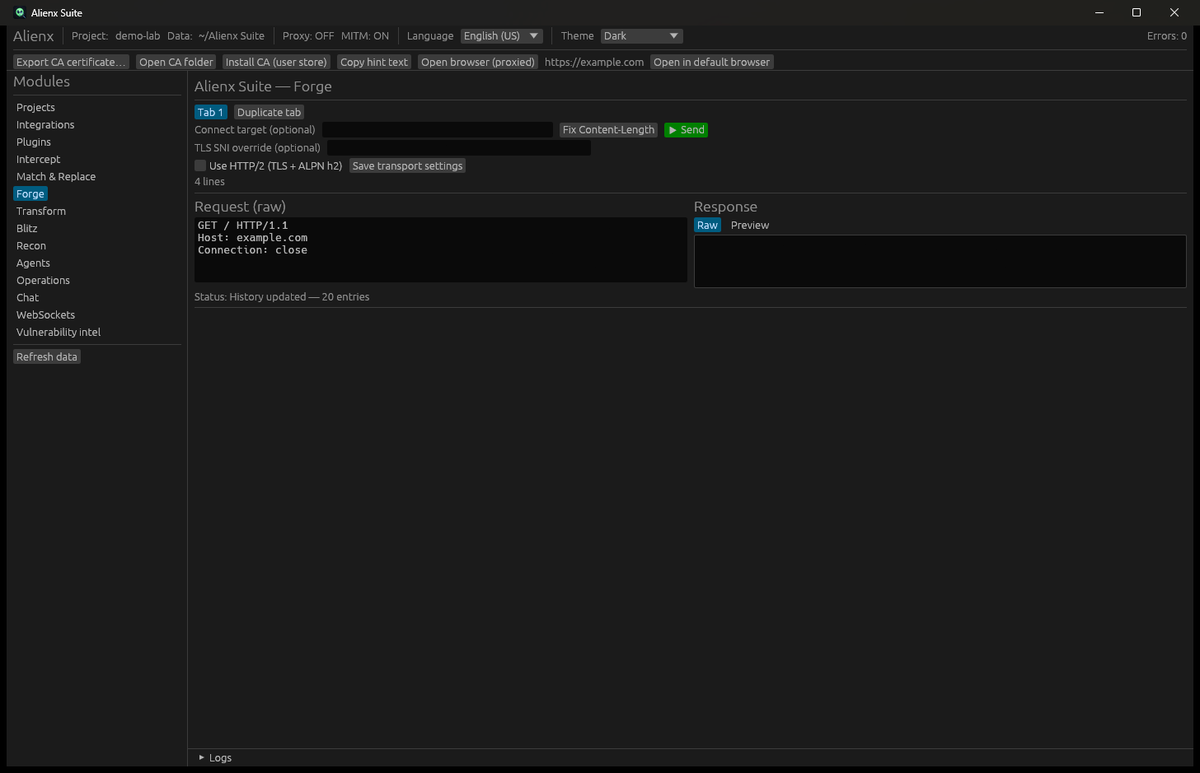The height and width of the screenshot is (773, 1200).
Task: Click into the raw request editor
Action: (441, 250)
